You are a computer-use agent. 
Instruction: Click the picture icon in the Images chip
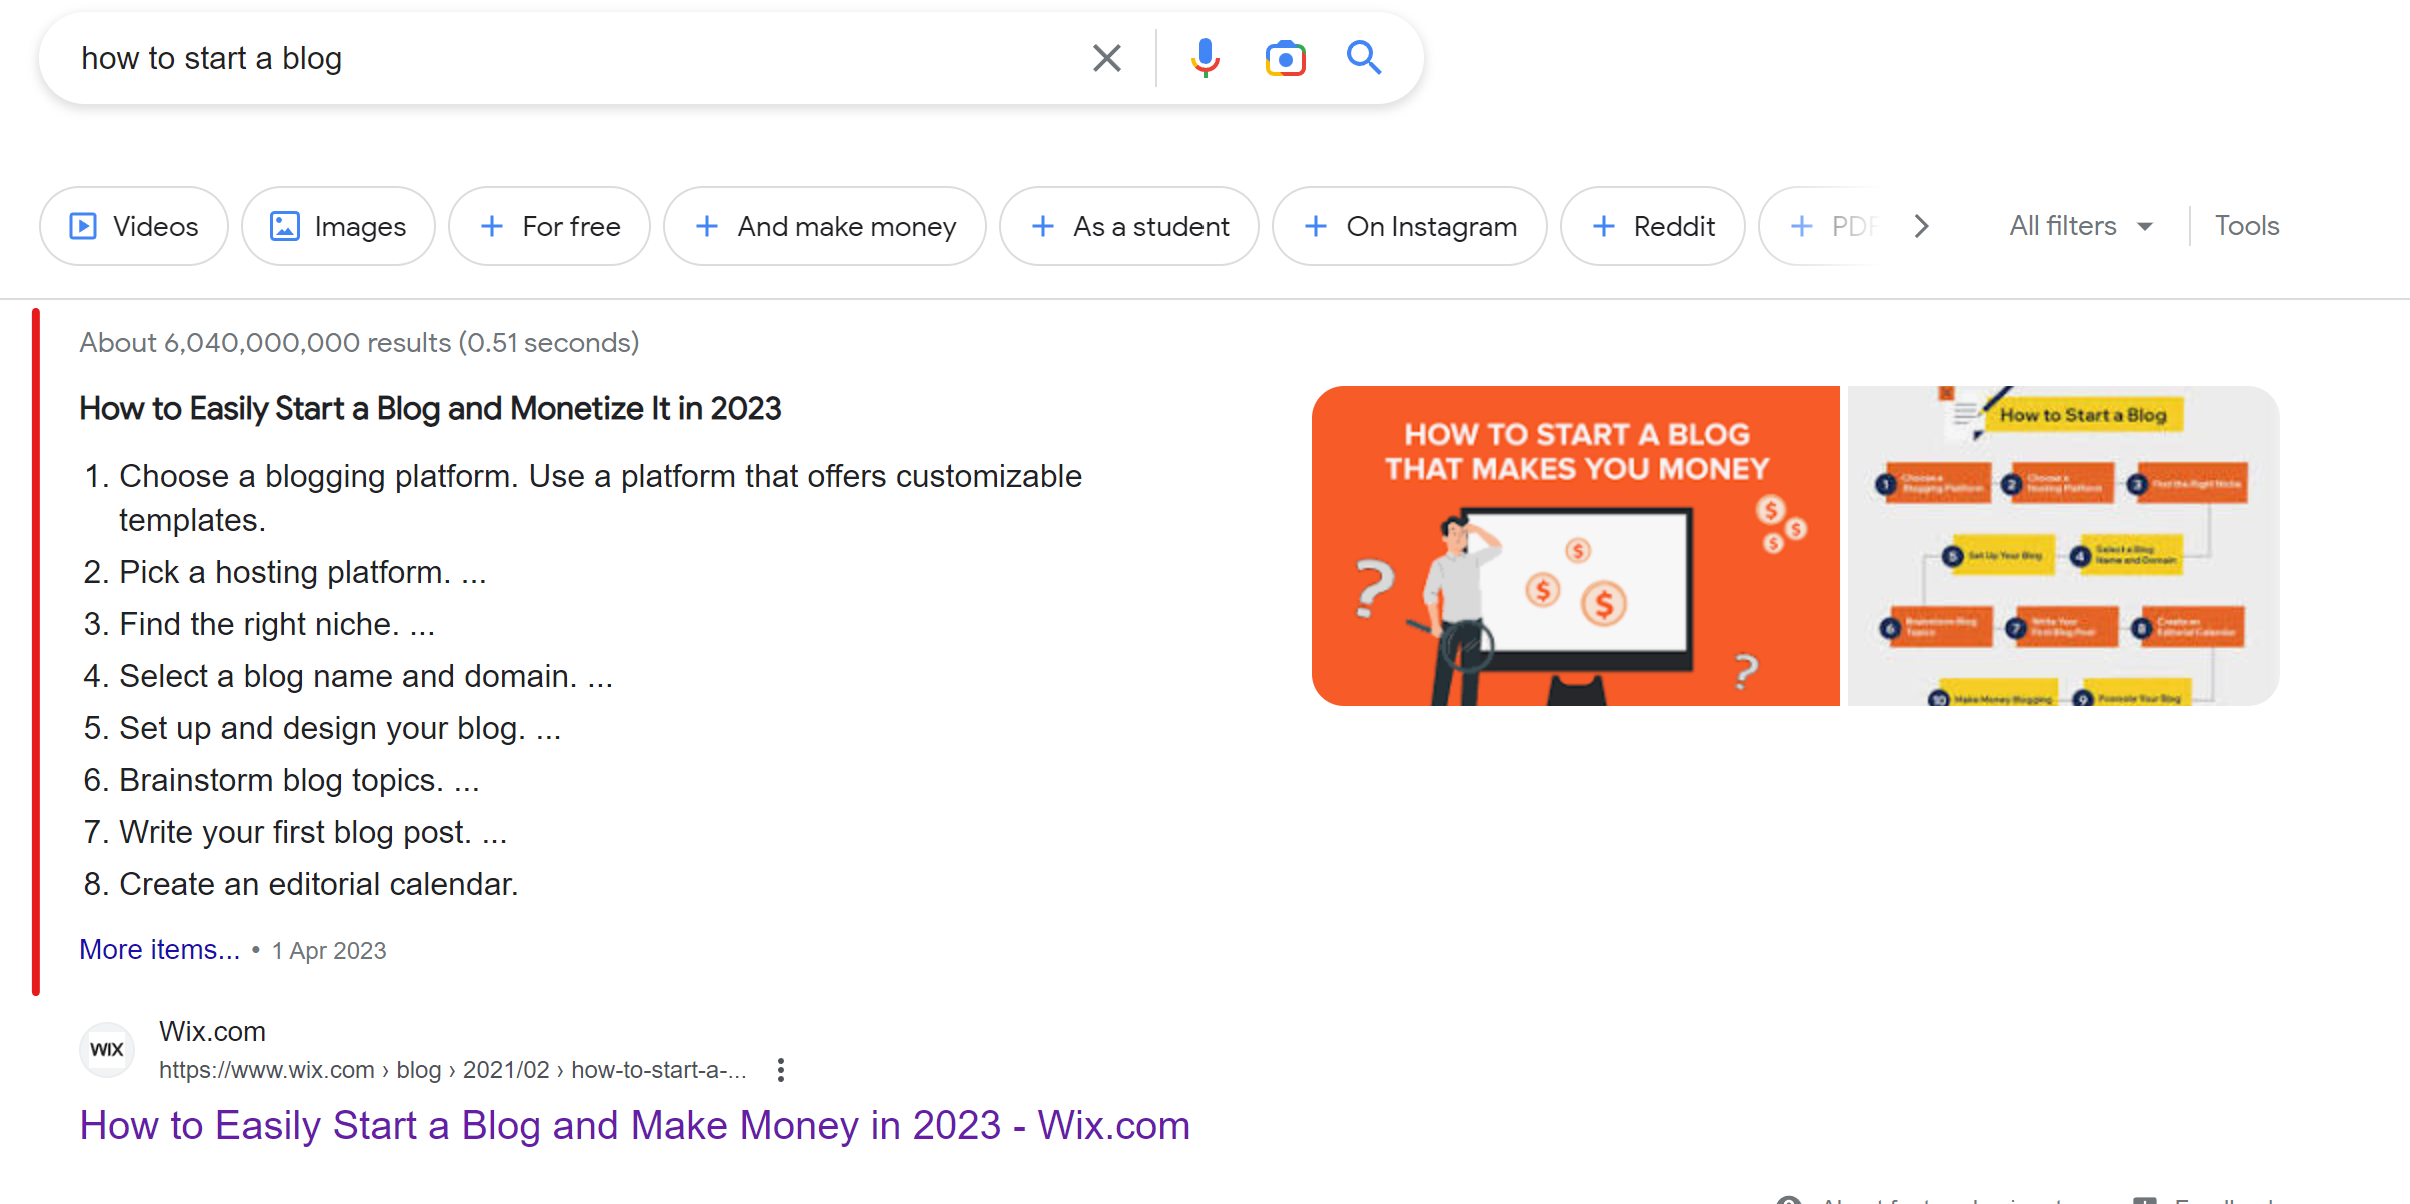(x=285, y=226)
